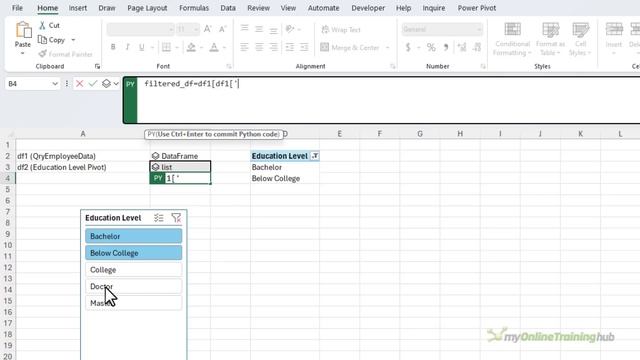Click in the Python formula bar

(388, 100)
